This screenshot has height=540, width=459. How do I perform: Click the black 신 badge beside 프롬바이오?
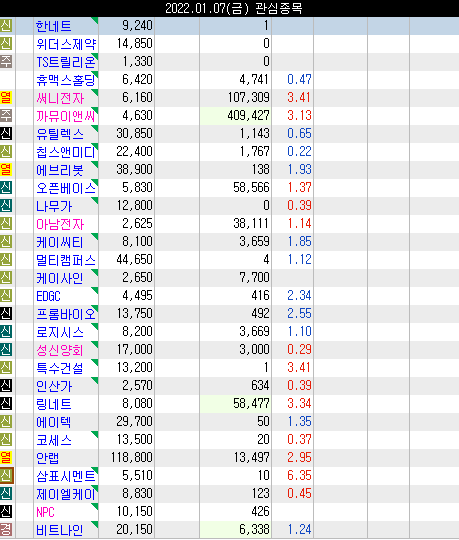[x=6, y=314]
